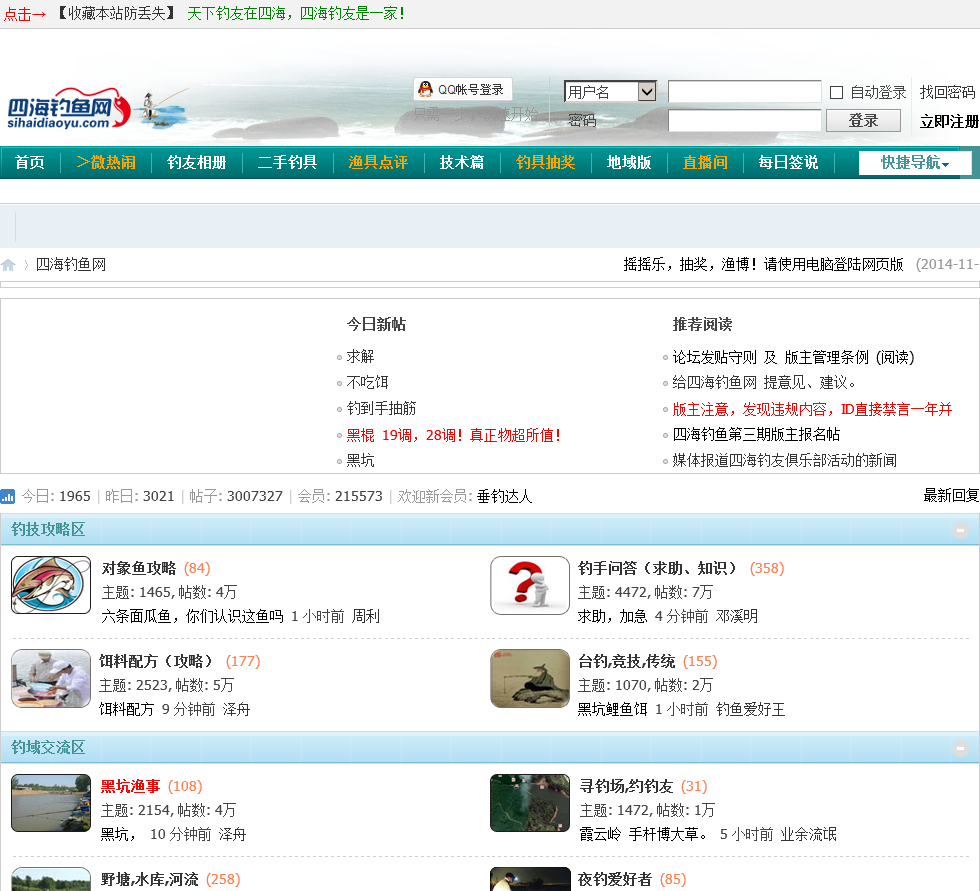The image size is (980, 891).
Task: Open 夜钓爱好者 forum thumbnail
Action: [x=530, y=879]
